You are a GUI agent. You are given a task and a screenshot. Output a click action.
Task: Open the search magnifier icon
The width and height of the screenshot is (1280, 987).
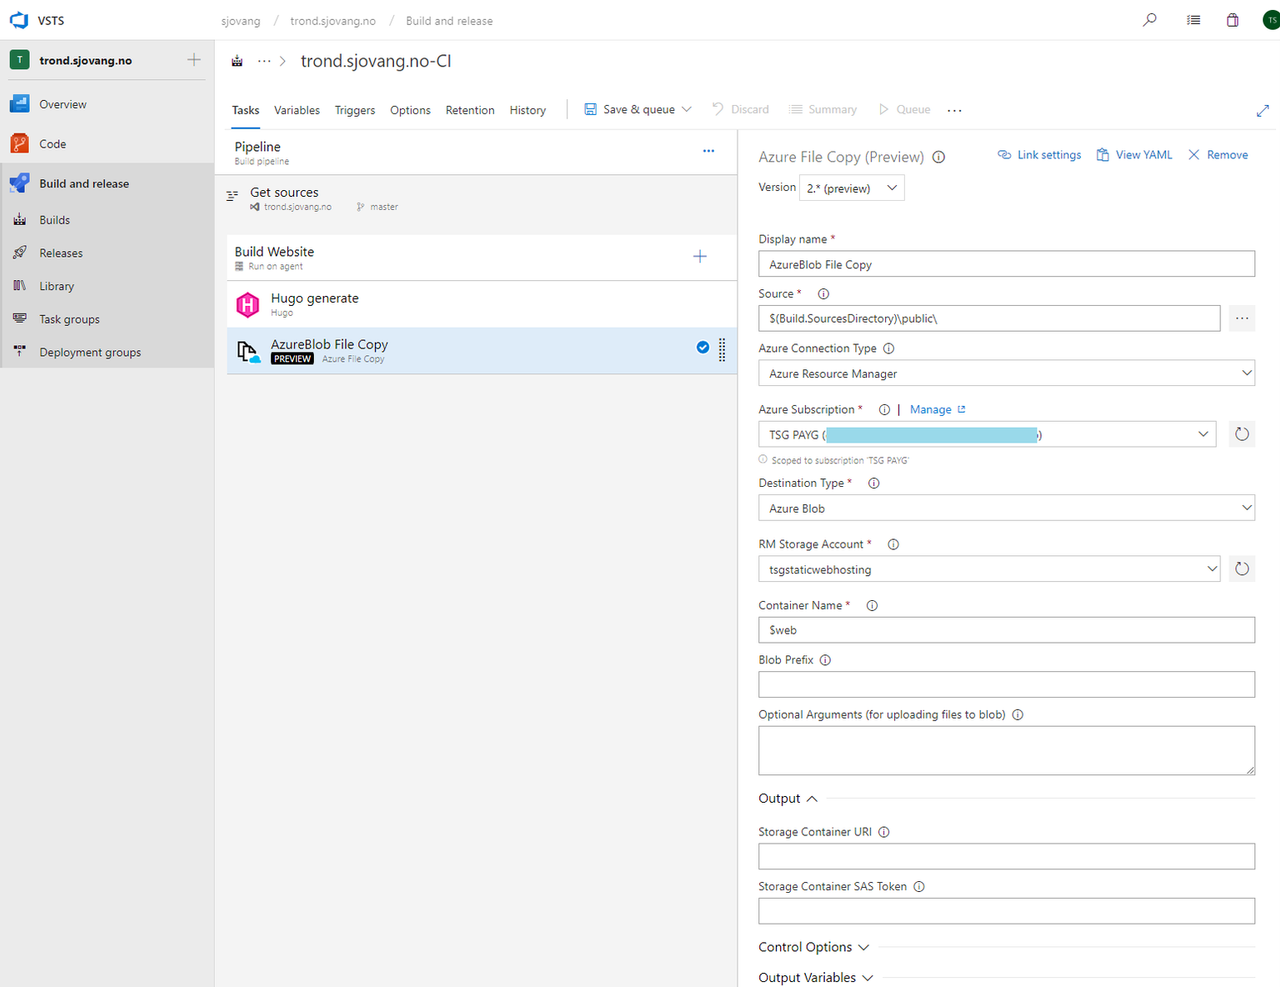pyautogui.click(x=1150, y=20)
